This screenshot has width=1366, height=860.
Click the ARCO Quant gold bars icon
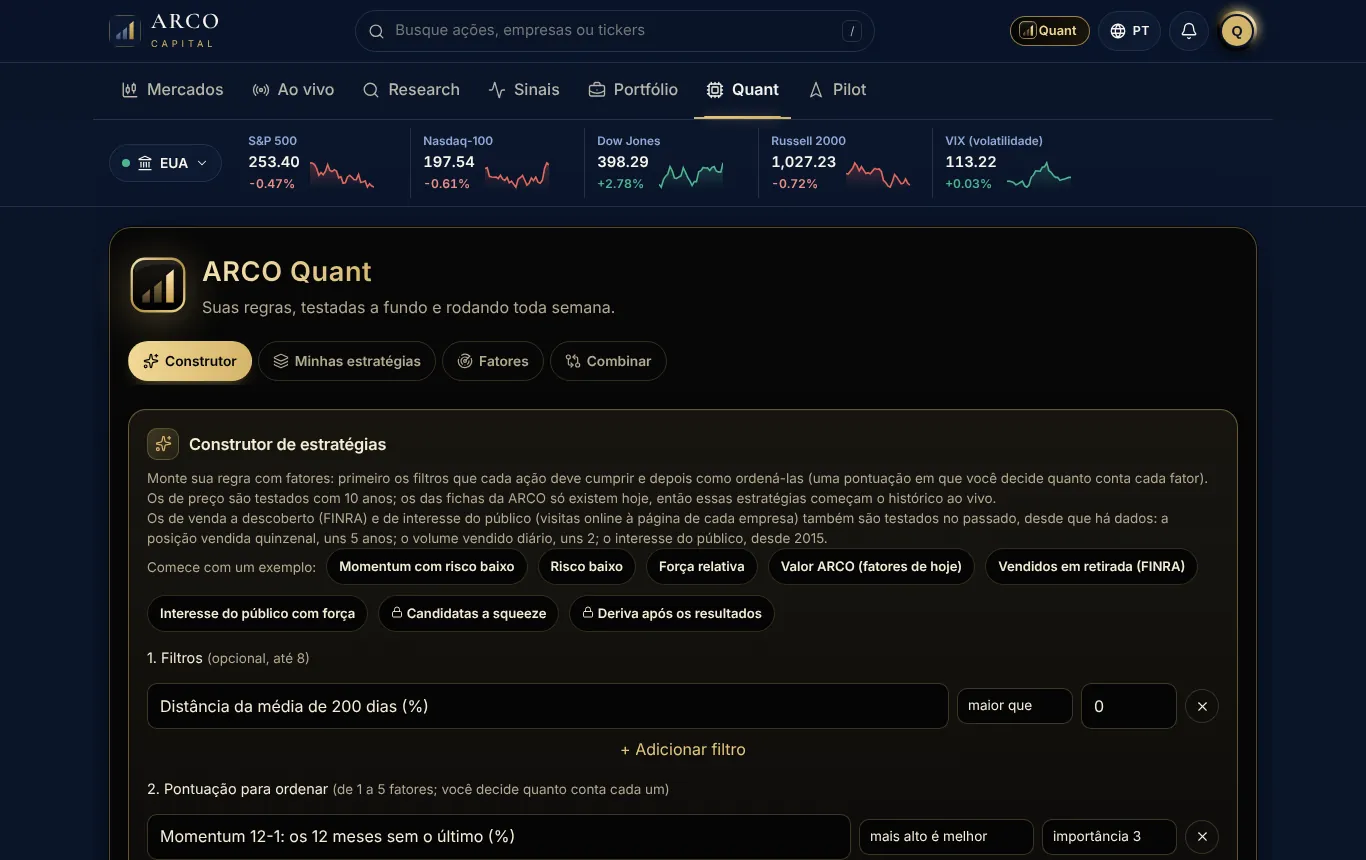tap(158, 285)
